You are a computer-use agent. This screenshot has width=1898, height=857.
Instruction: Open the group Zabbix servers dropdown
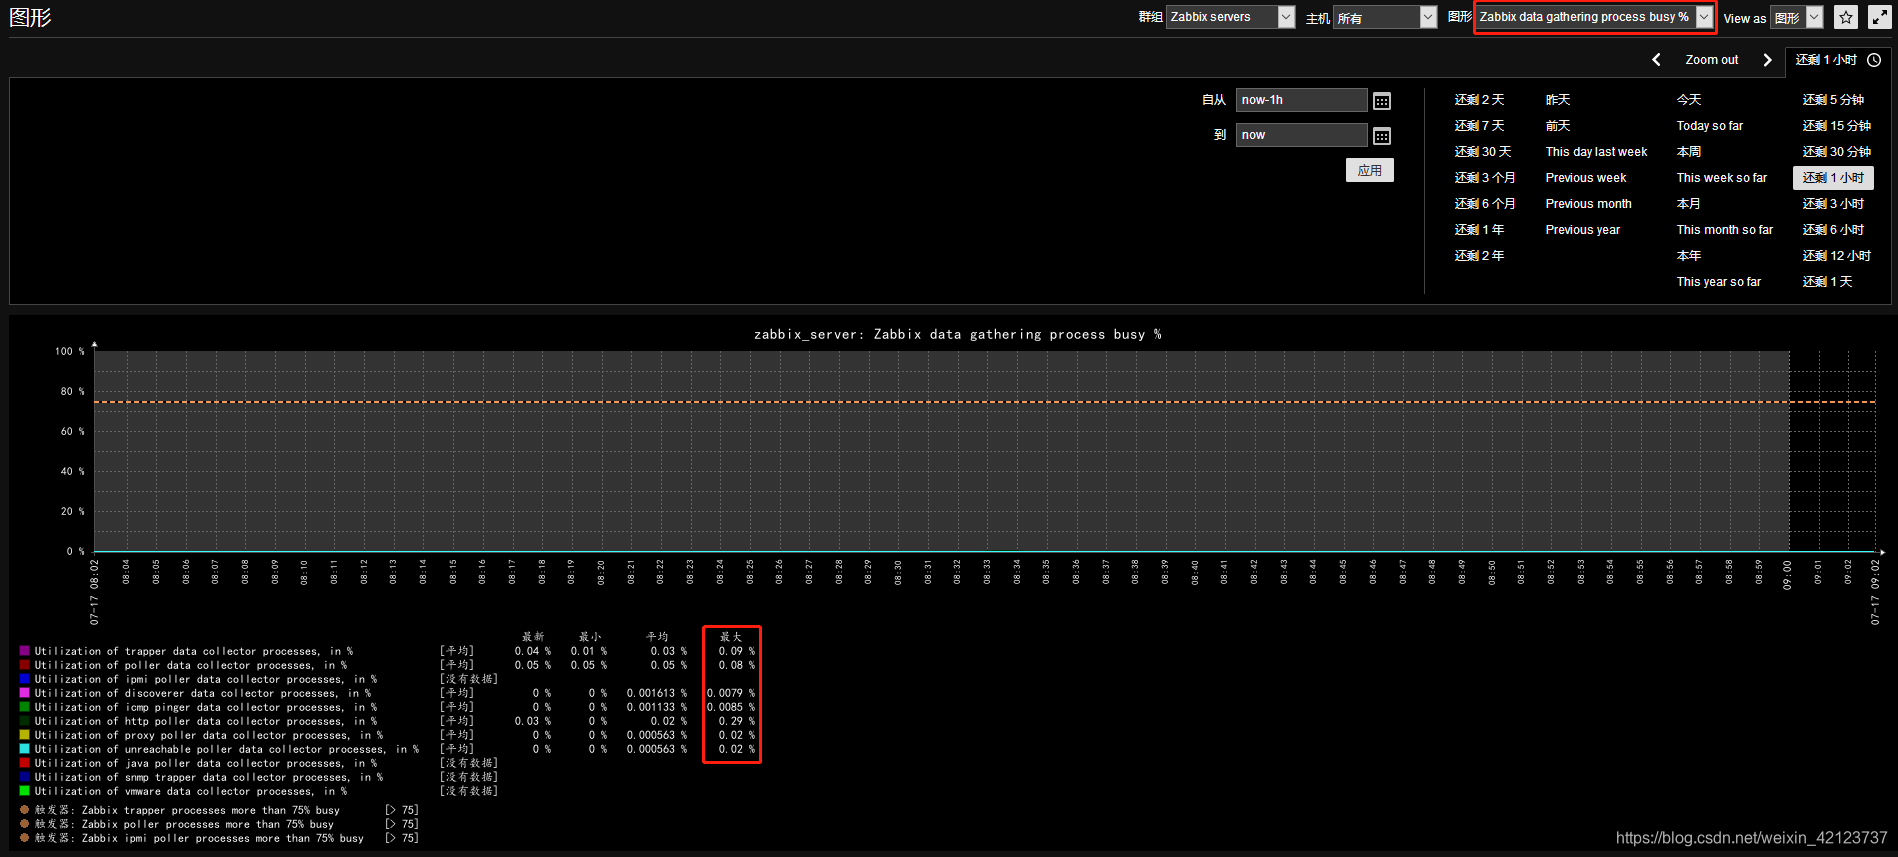click(1231, 17)
